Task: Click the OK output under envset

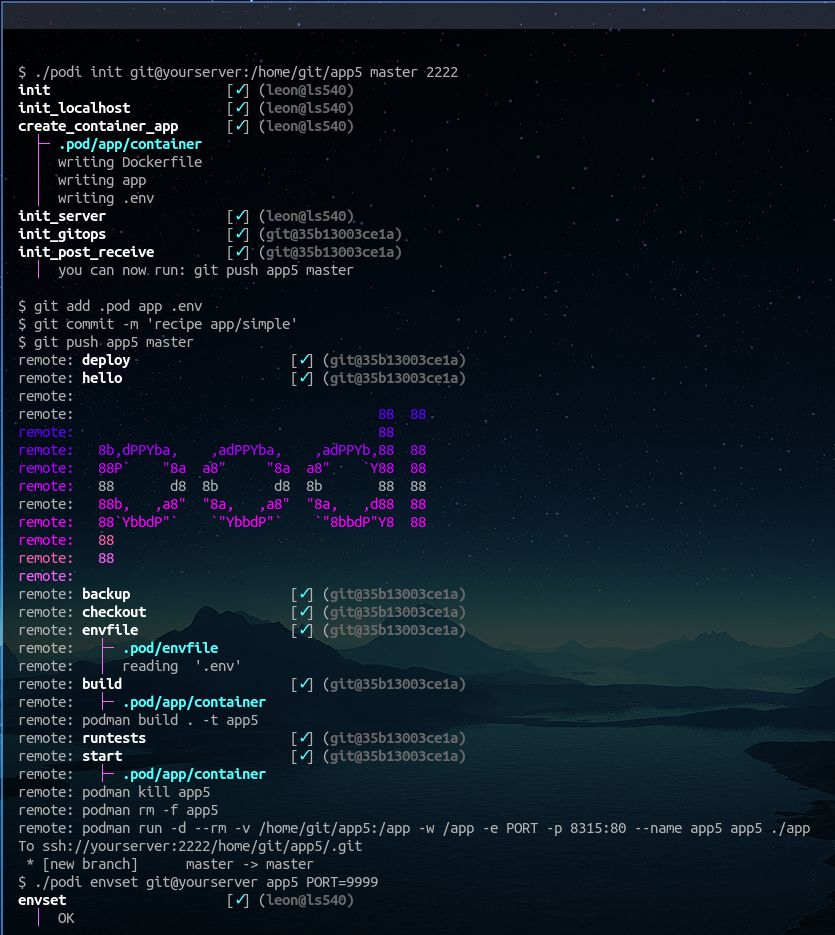Action: point(66,918)
